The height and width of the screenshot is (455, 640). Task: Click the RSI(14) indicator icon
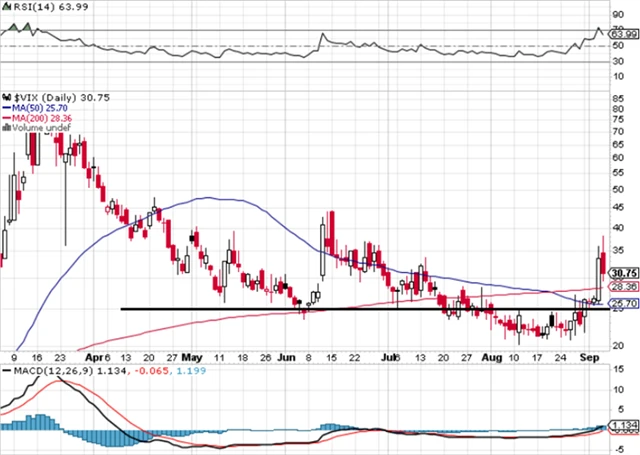[7, 7]
